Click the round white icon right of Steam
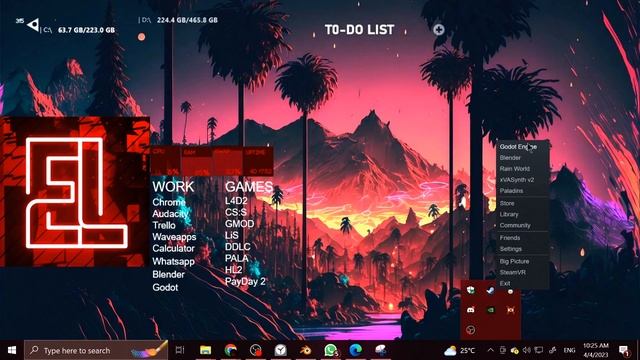Screen dimensions: 640x360 pos(510,291)
